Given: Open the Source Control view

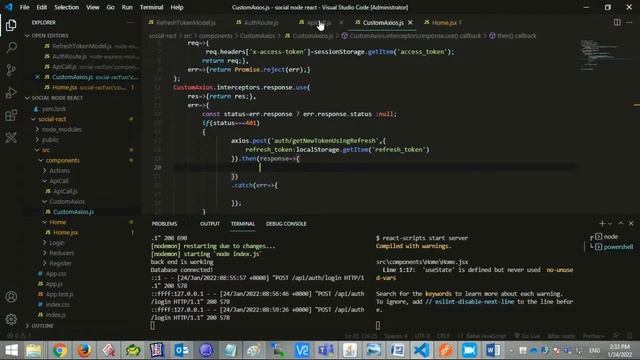Looking at the screenshot, I should tap(11, 70).
